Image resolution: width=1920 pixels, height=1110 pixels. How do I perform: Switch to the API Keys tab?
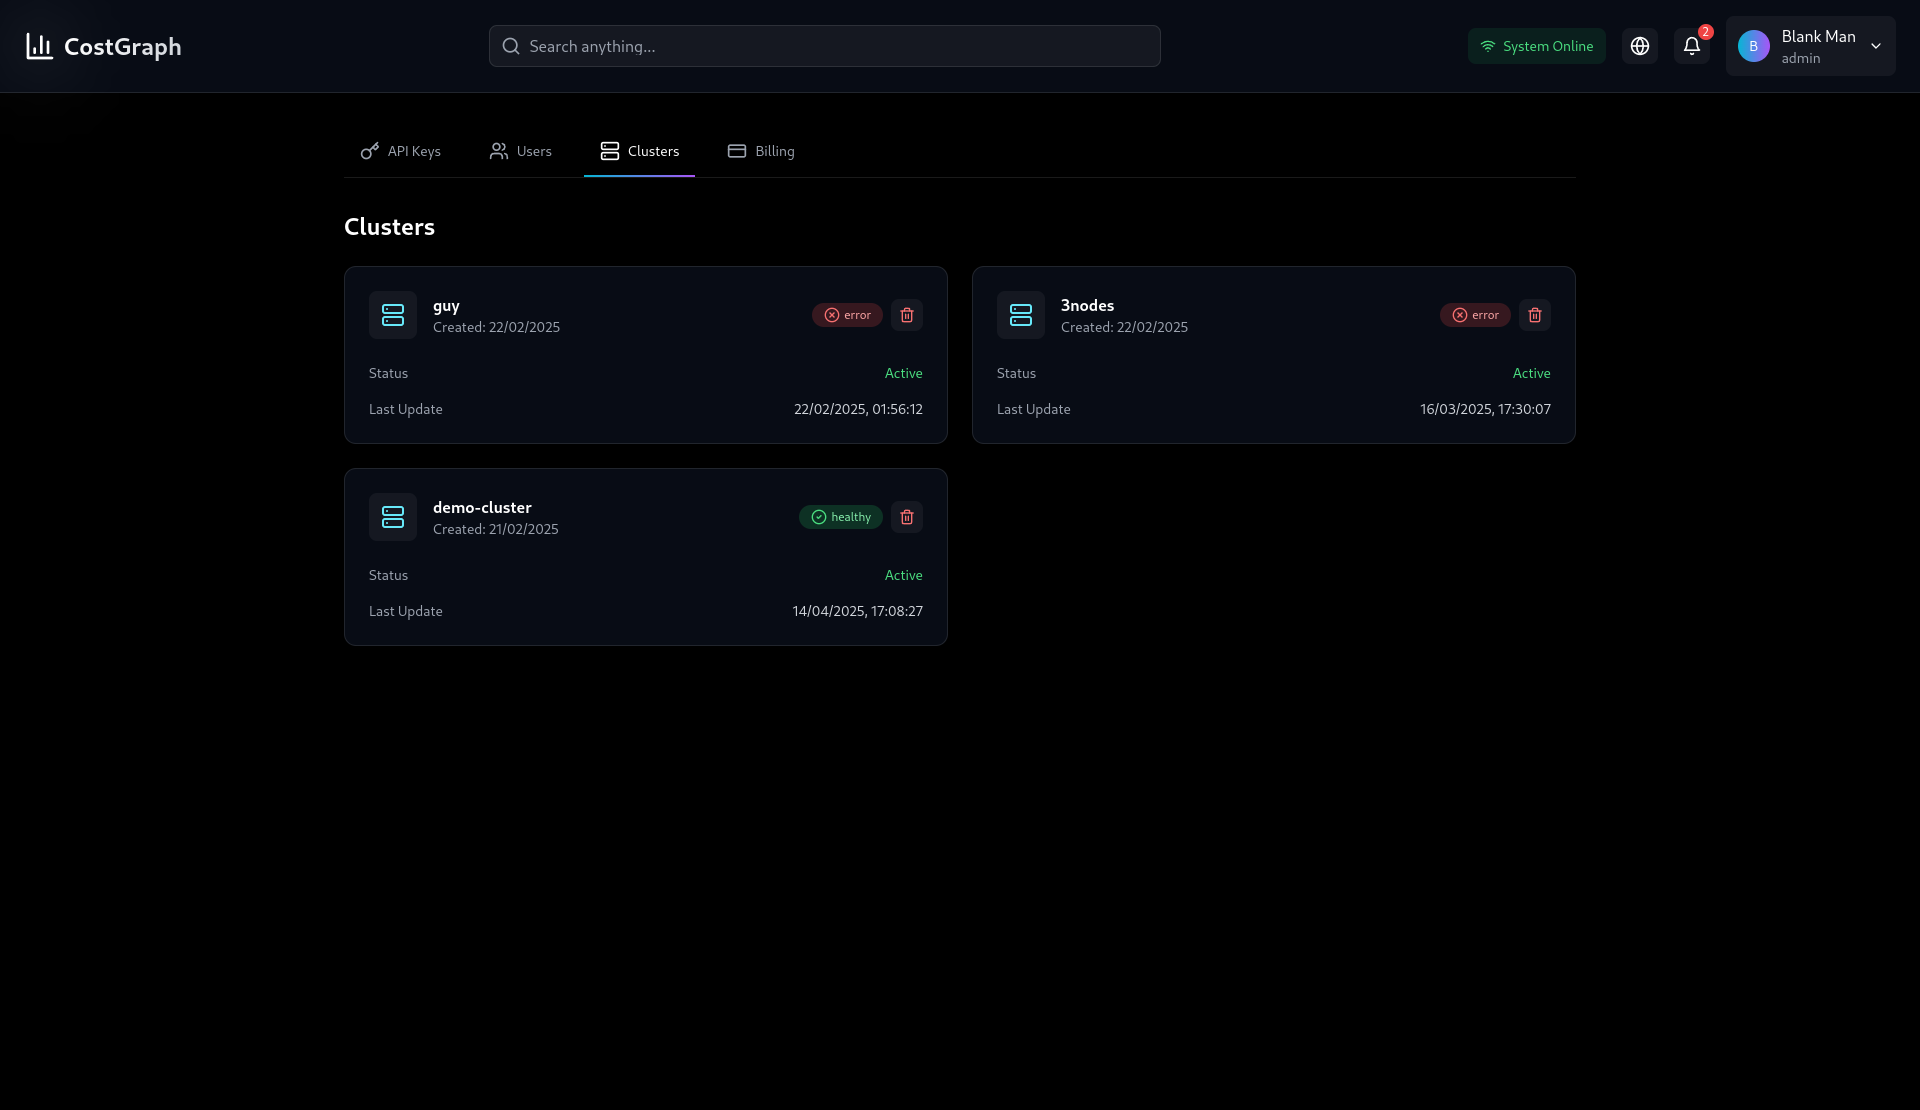[401, 151]
